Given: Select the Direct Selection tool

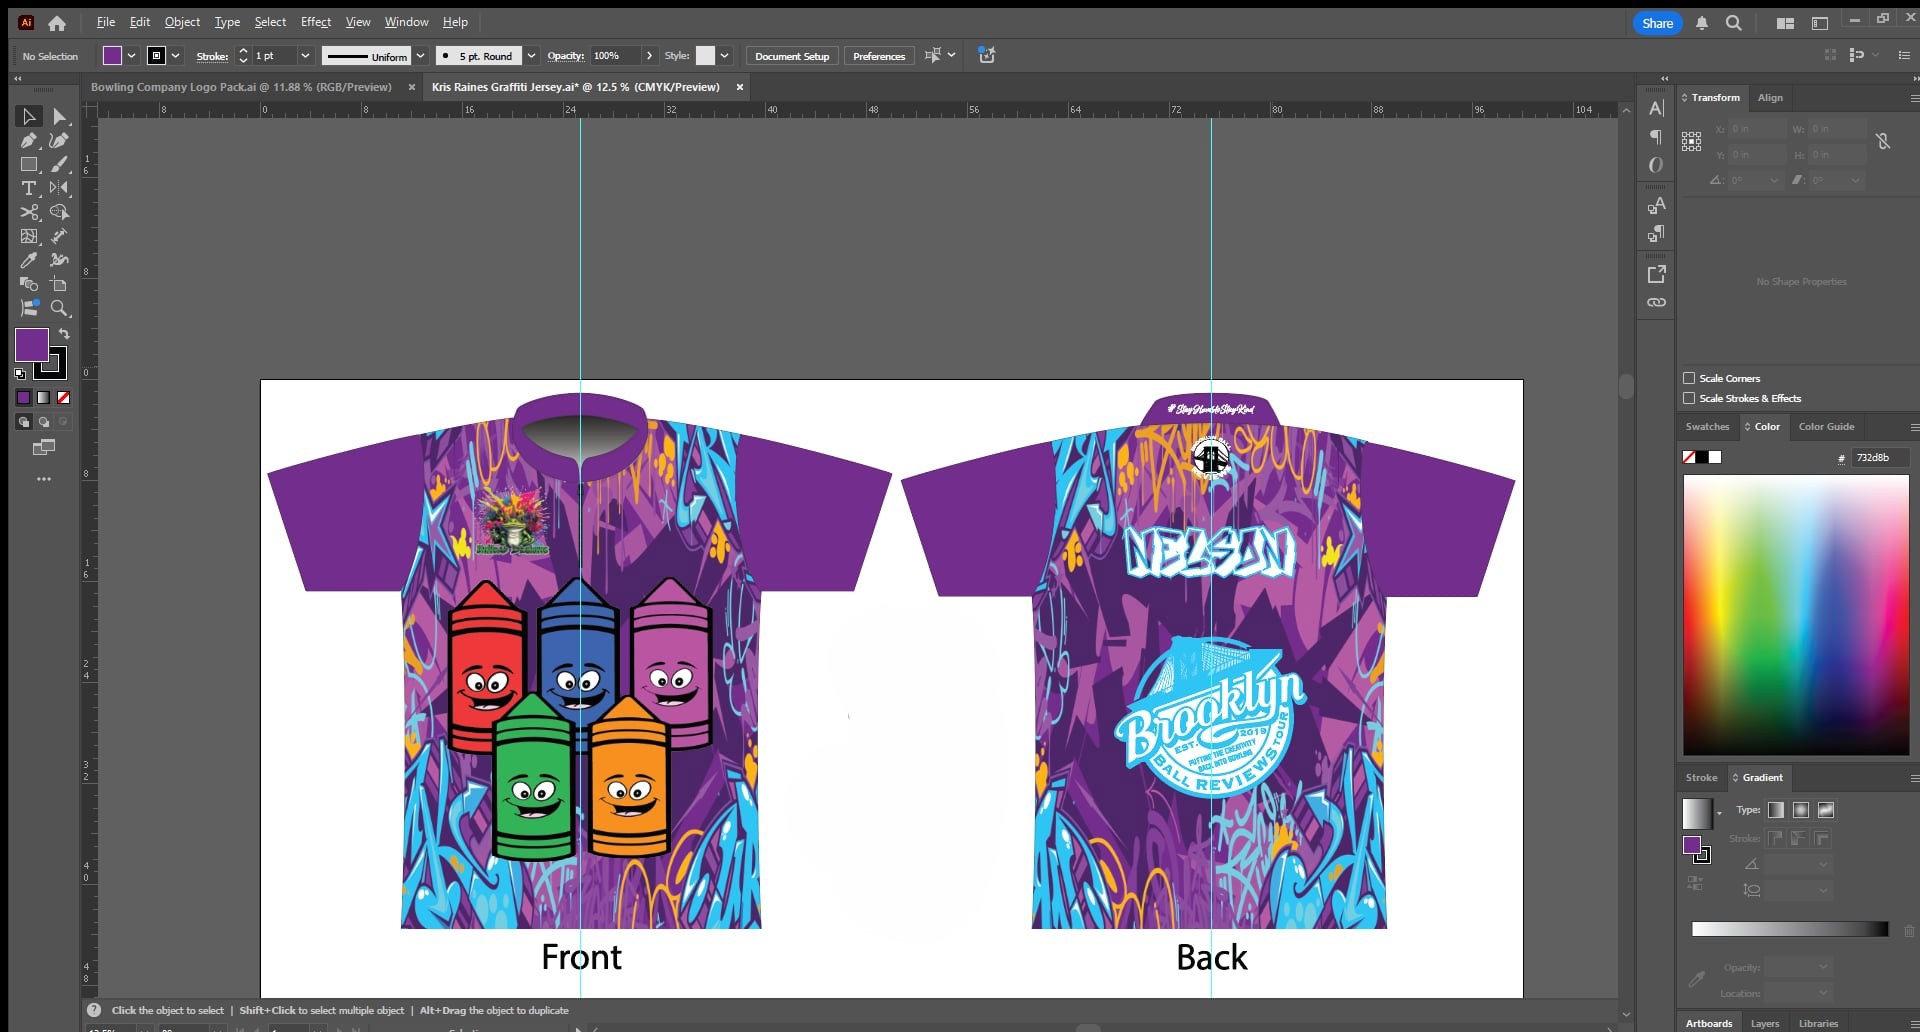Looking at the screenshot, I should pyautogui.click(x=60, y=117).
